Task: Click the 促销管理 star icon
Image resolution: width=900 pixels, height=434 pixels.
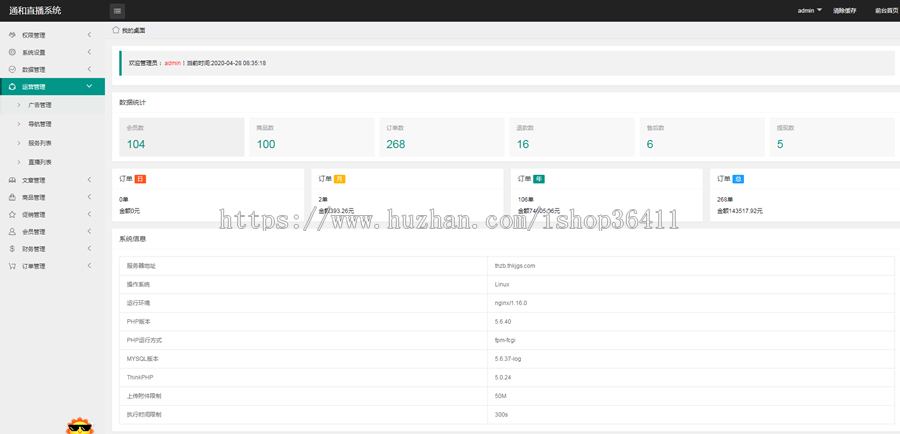Action: coord(12,215)
